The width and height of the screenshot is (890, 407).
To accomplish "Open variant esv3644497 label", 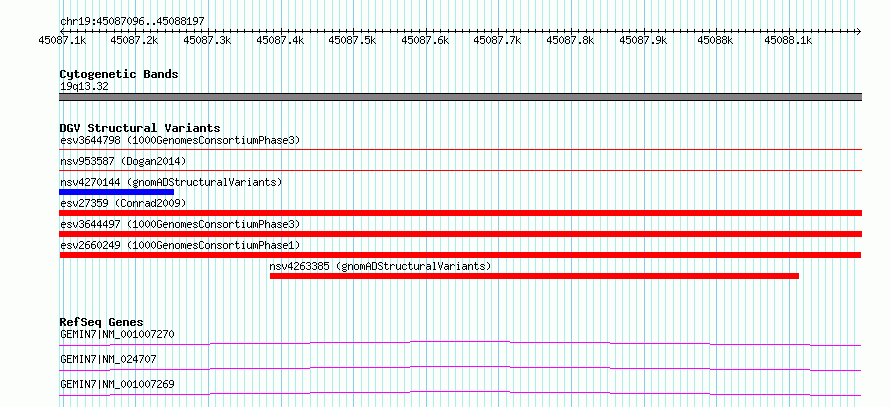I will pos(180,224).
